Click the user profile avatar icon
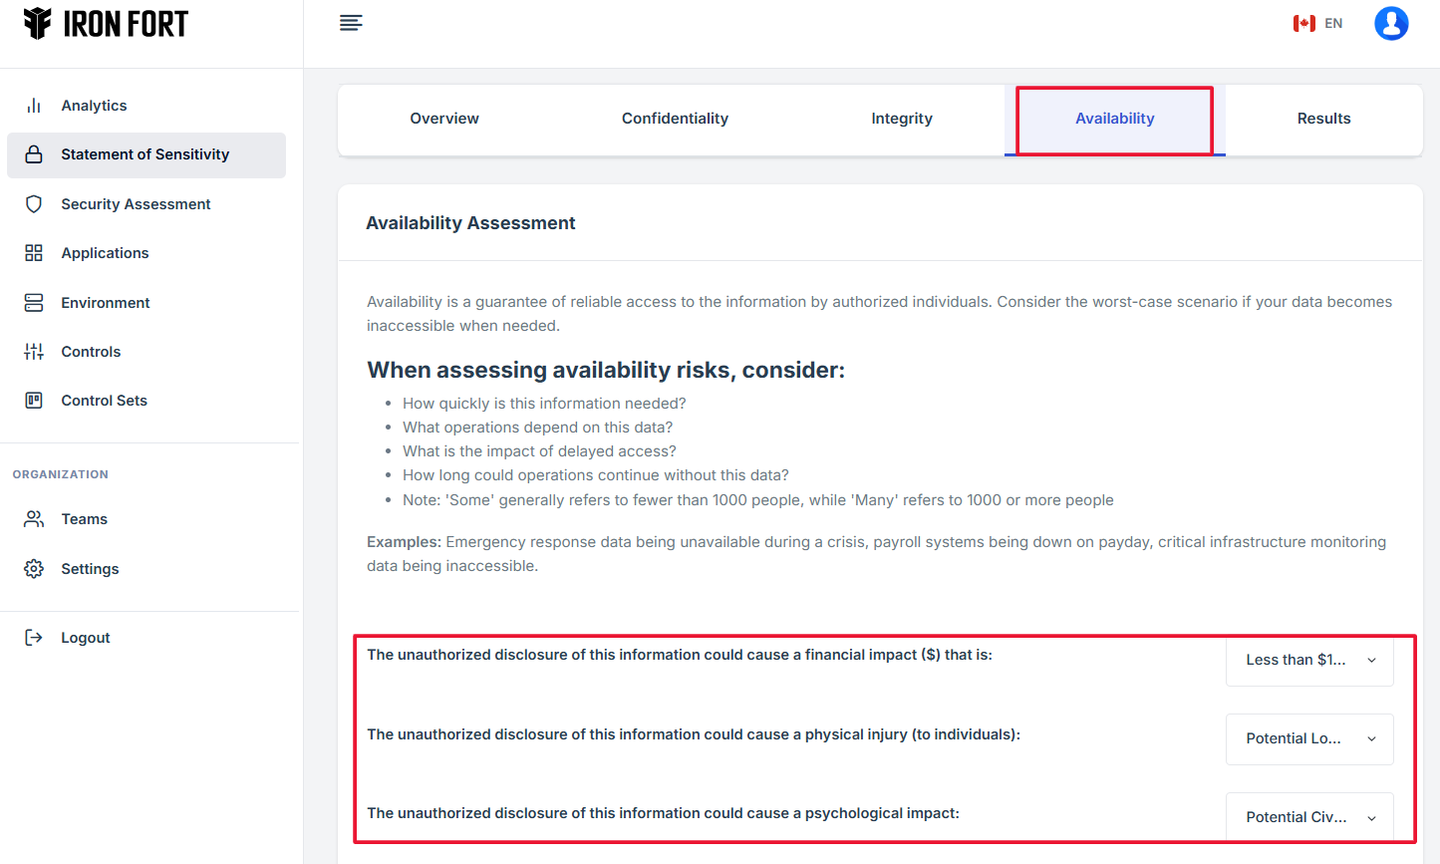Image resolution: width=1440 pixels, height=864 pixels. click(x=1391, y=23)
